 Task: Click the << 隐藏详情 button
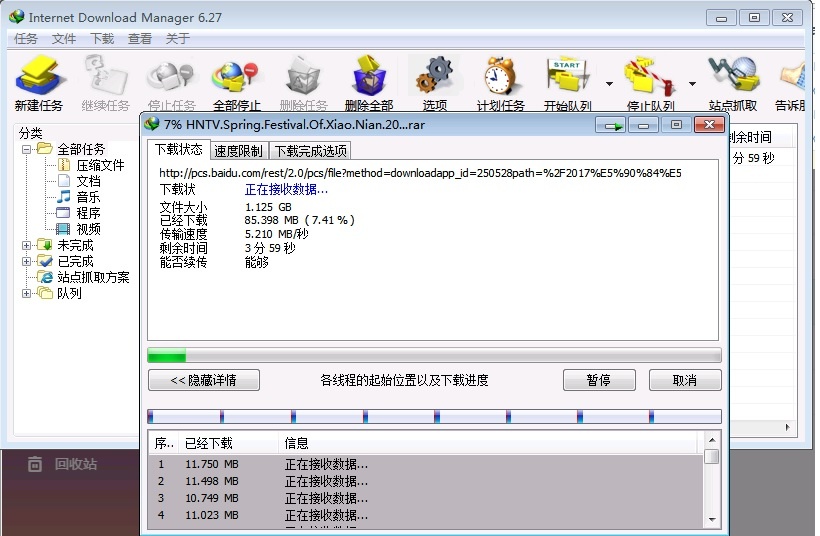pyautogui.click(x=204, y=381)
